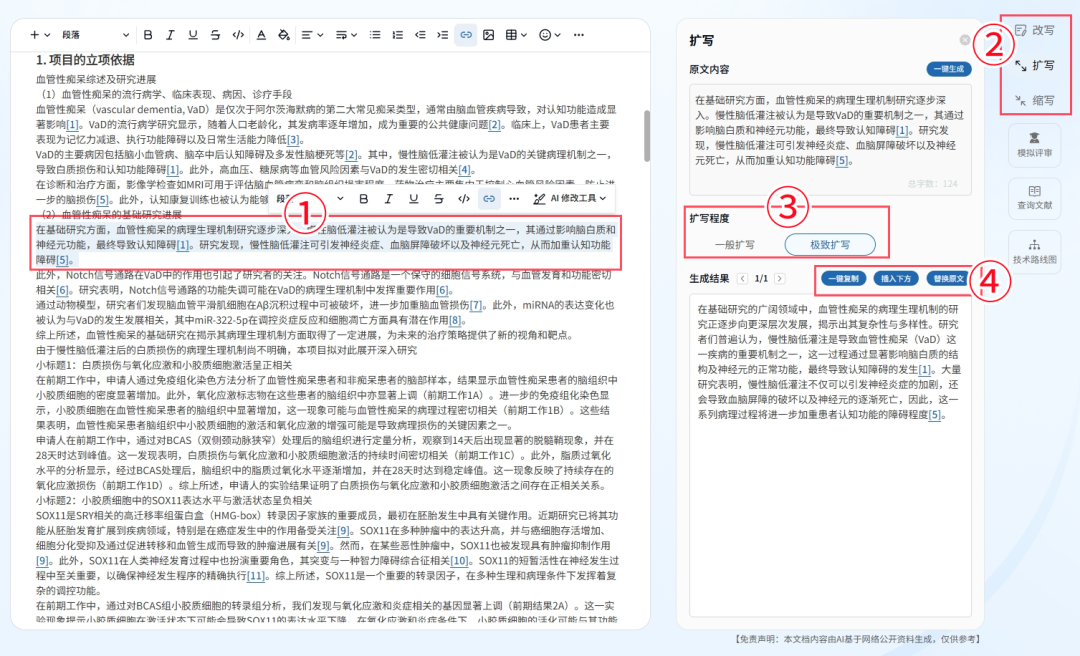Viewport: 1080px width, 656px height.
Task: Insert an image into the document
Action: click(x=488, y=35)
